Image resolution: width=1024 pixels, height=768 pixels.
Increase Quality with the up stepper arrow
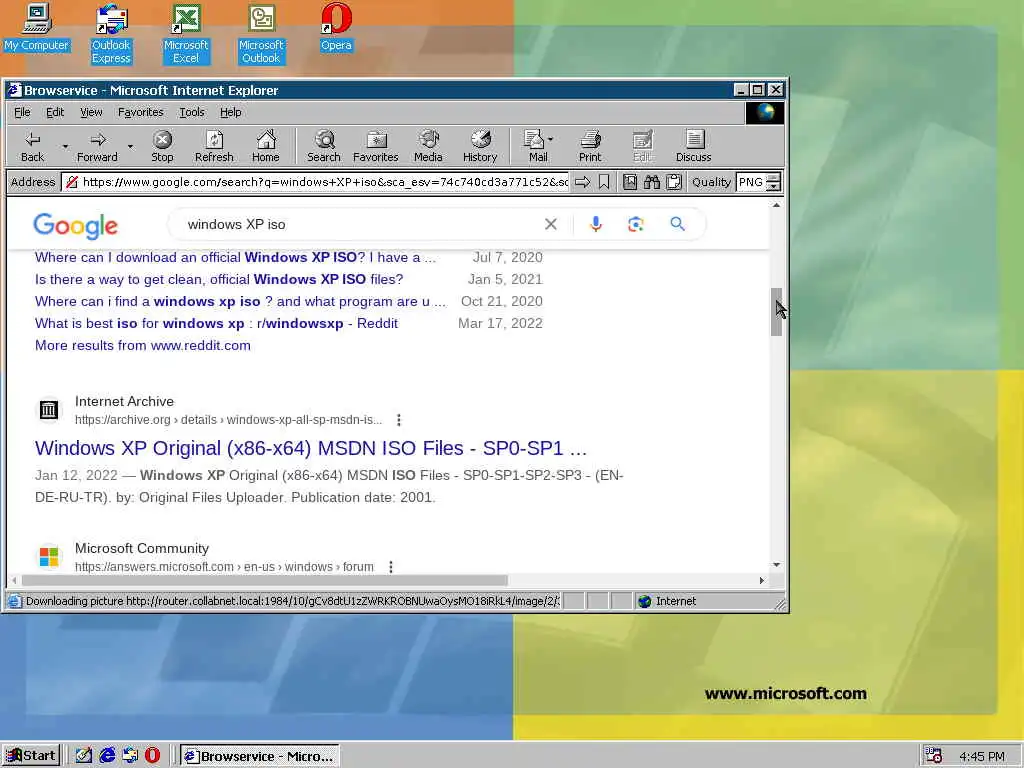point(773,178)
